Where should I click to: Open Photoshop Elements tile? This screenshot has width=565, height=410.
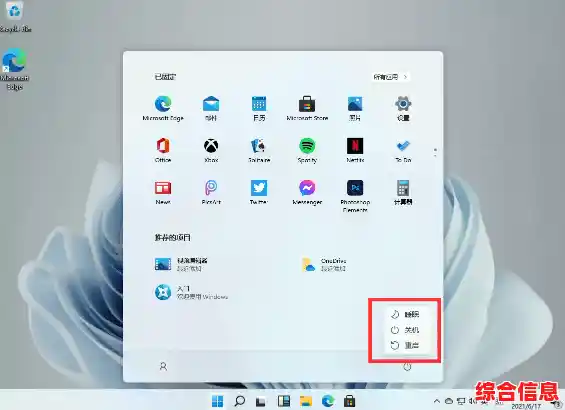pos(355,196)
